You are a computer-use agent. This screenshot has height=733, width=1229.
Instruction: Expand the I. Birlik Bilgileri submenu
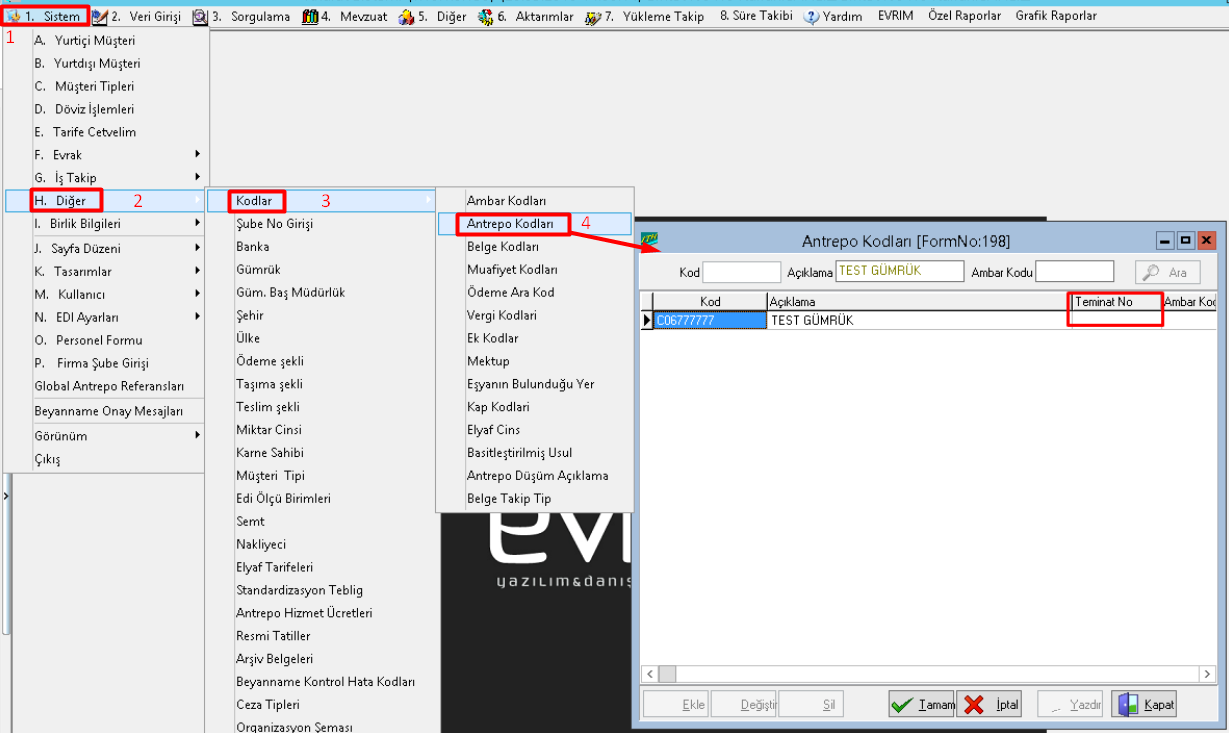(106, 224)
